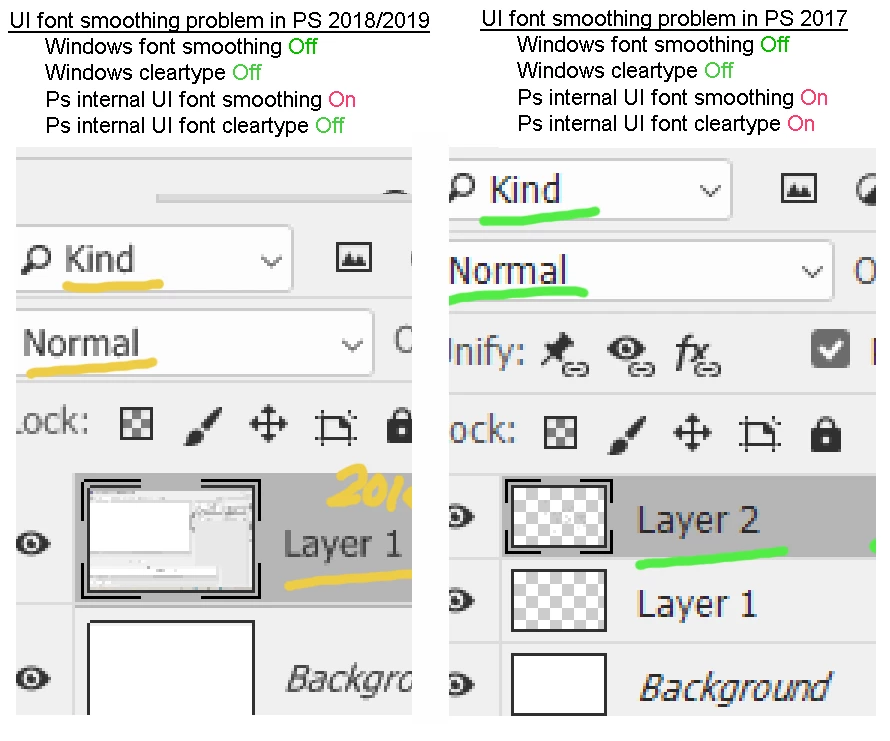Click unify layer style fx icon in PS 2017 panel
Viewport: 890px width, 741px height.
(x=698, y=355)
